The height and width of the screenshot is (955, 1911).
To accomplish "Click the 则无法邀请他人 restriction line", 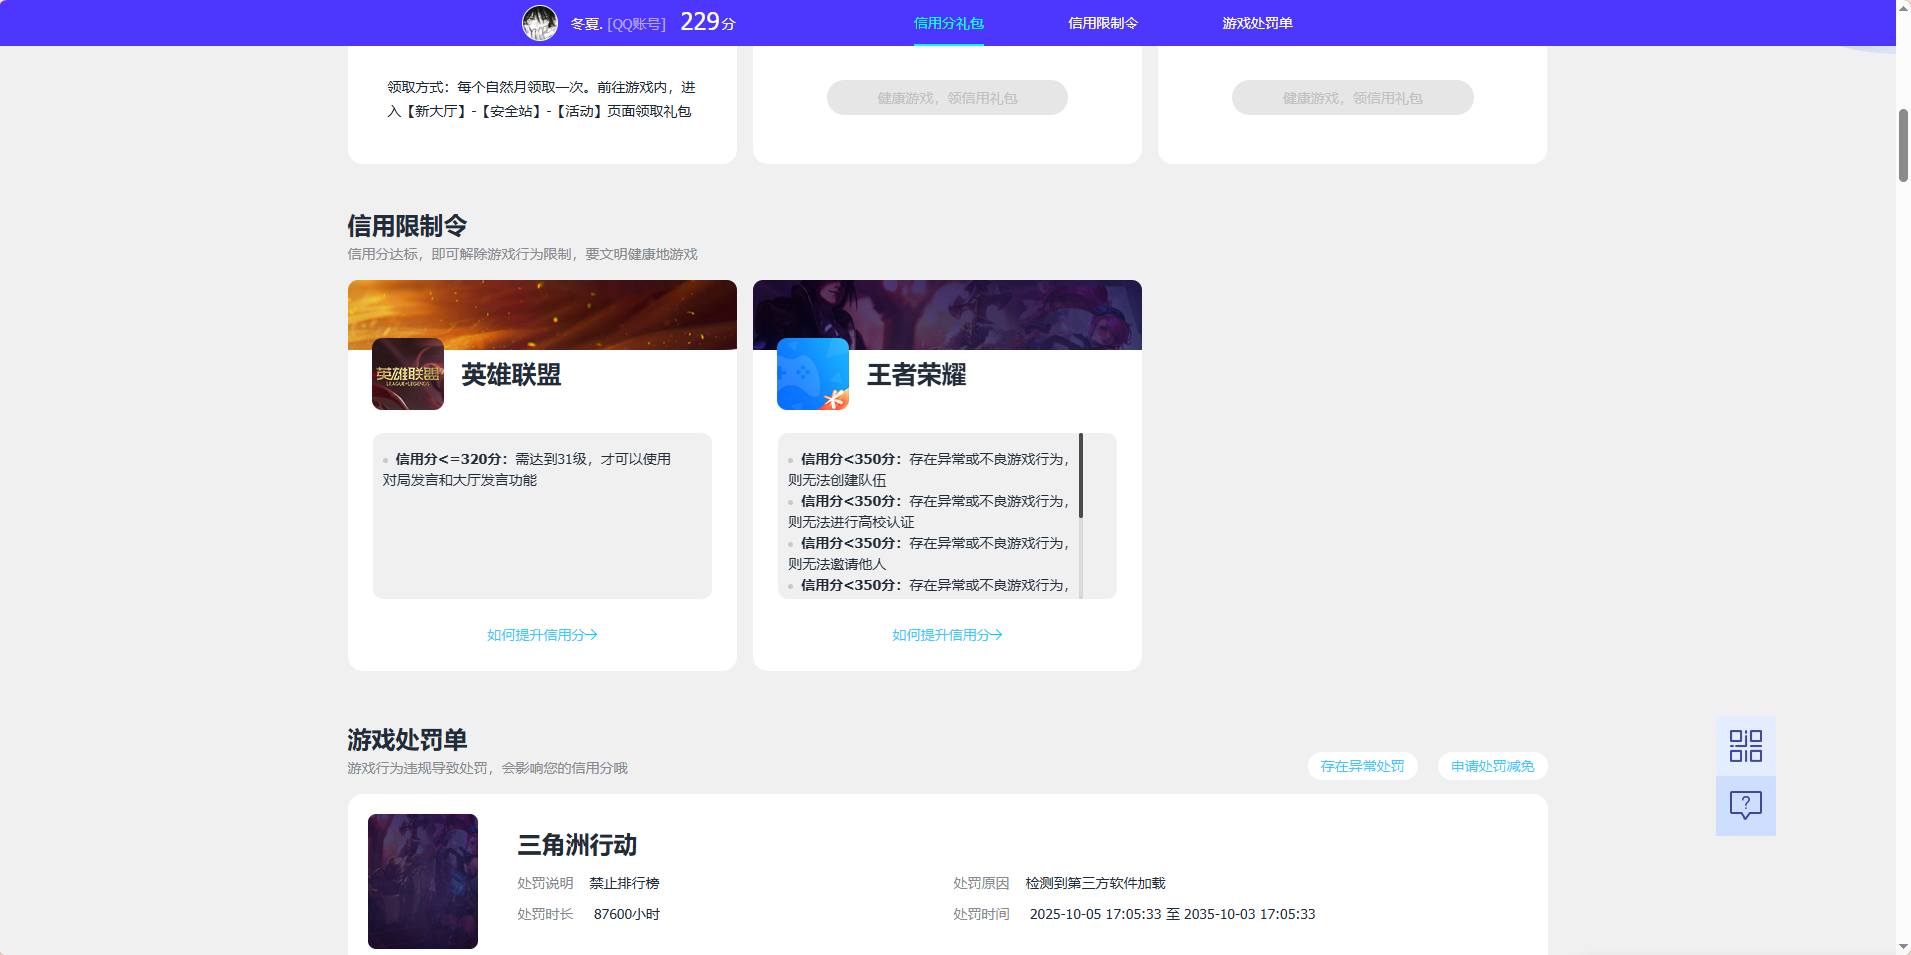I will (837, 564).
